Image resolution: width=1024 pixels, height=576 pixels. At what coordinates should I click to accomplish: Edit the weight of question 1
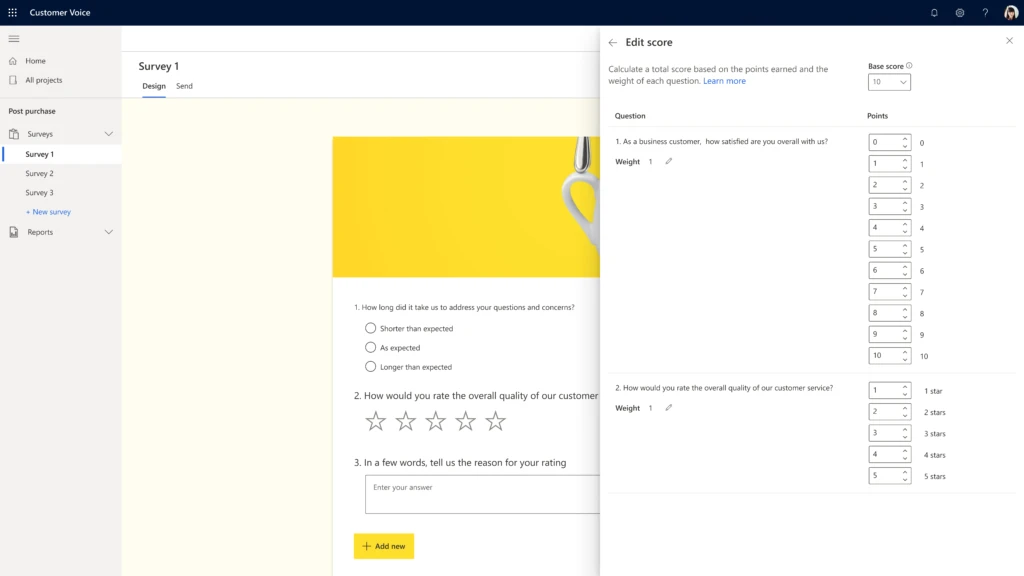coord(668,161)
